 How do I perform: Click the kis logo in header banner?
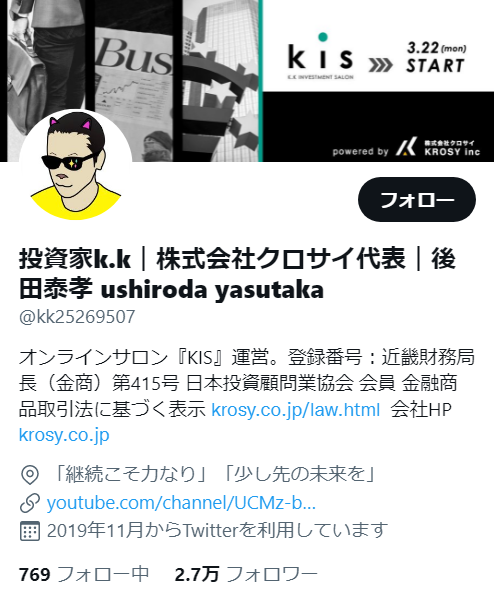pos(321,56)
